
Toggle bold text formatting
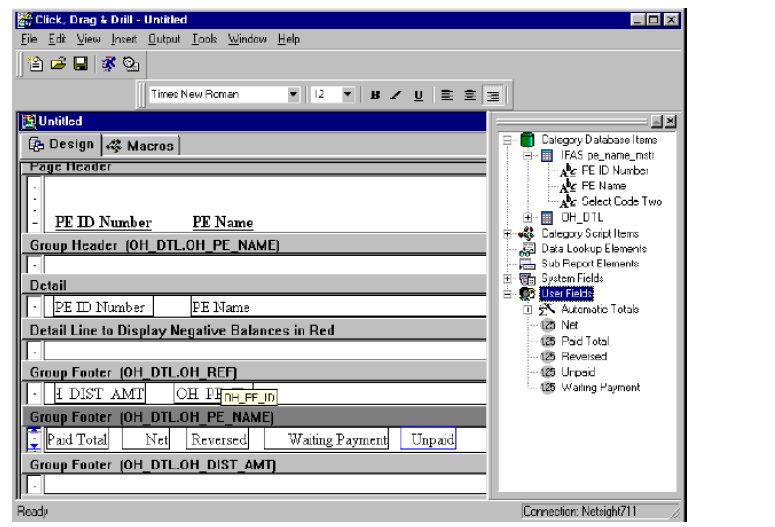point(375,95)
